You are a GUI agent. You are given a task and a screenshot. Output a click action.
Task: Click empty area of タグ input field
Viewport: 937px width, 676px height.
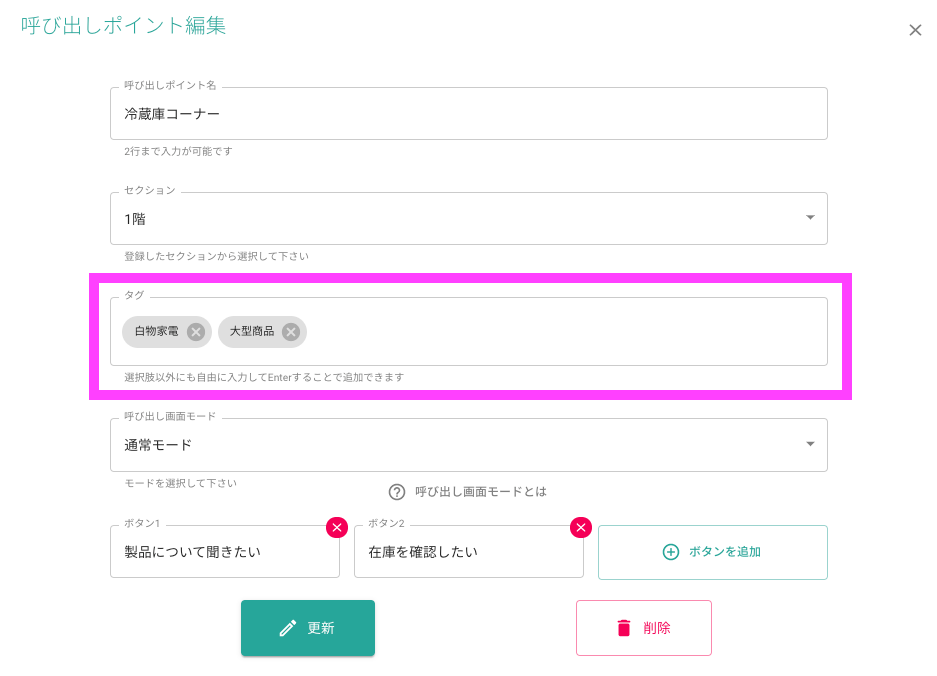click(x=567, y=332)
